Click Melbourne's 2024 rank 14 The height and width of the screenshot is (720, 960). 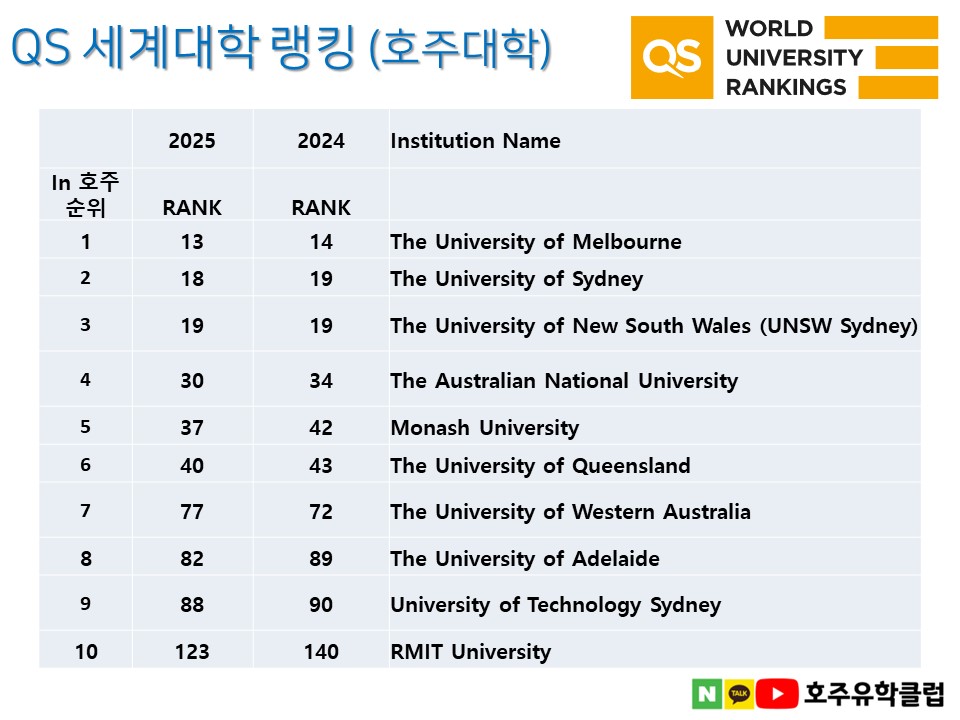[321, 242]
